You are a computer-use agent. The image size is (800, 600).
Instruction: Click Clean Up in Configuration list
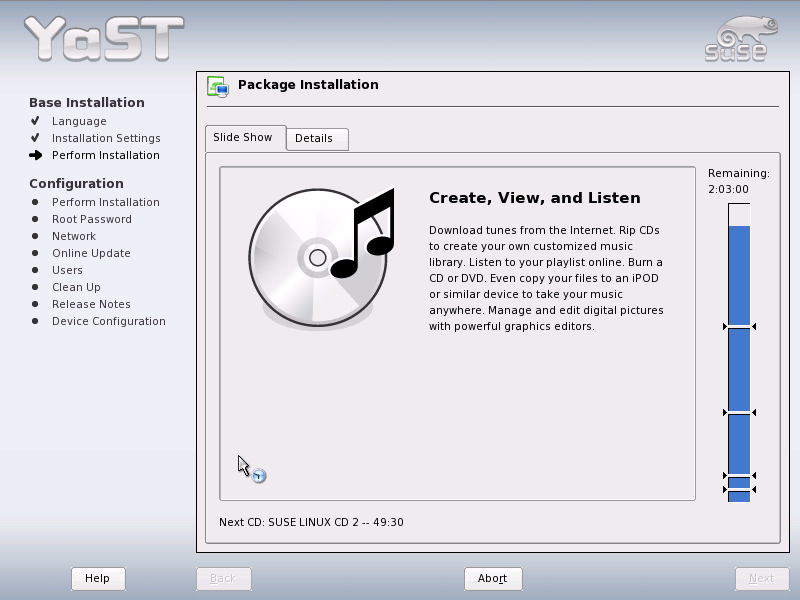coord(77,287)
